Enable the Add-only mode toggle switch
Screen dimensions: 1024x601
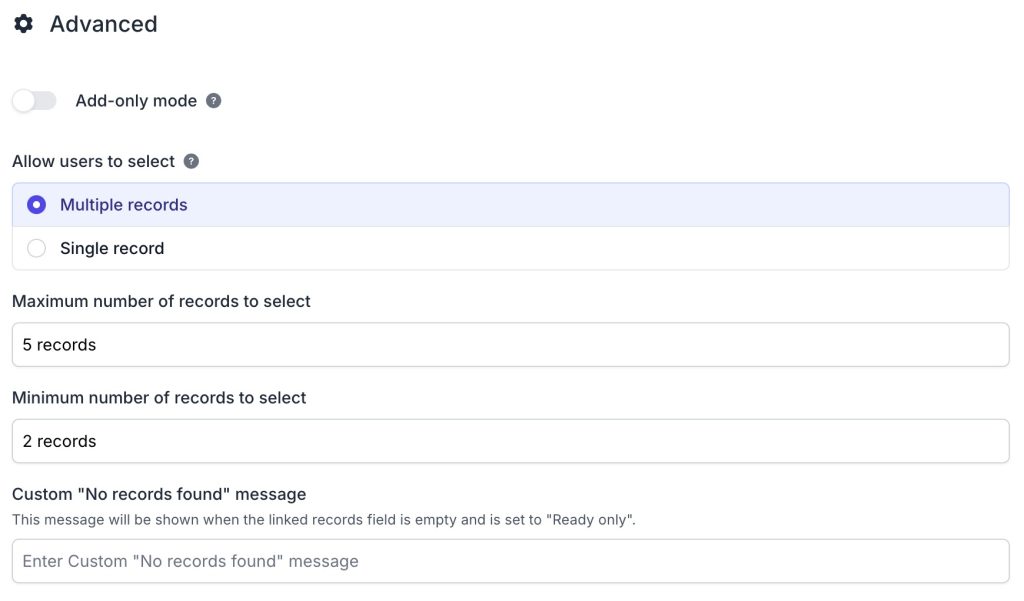(x=35, y=101)
